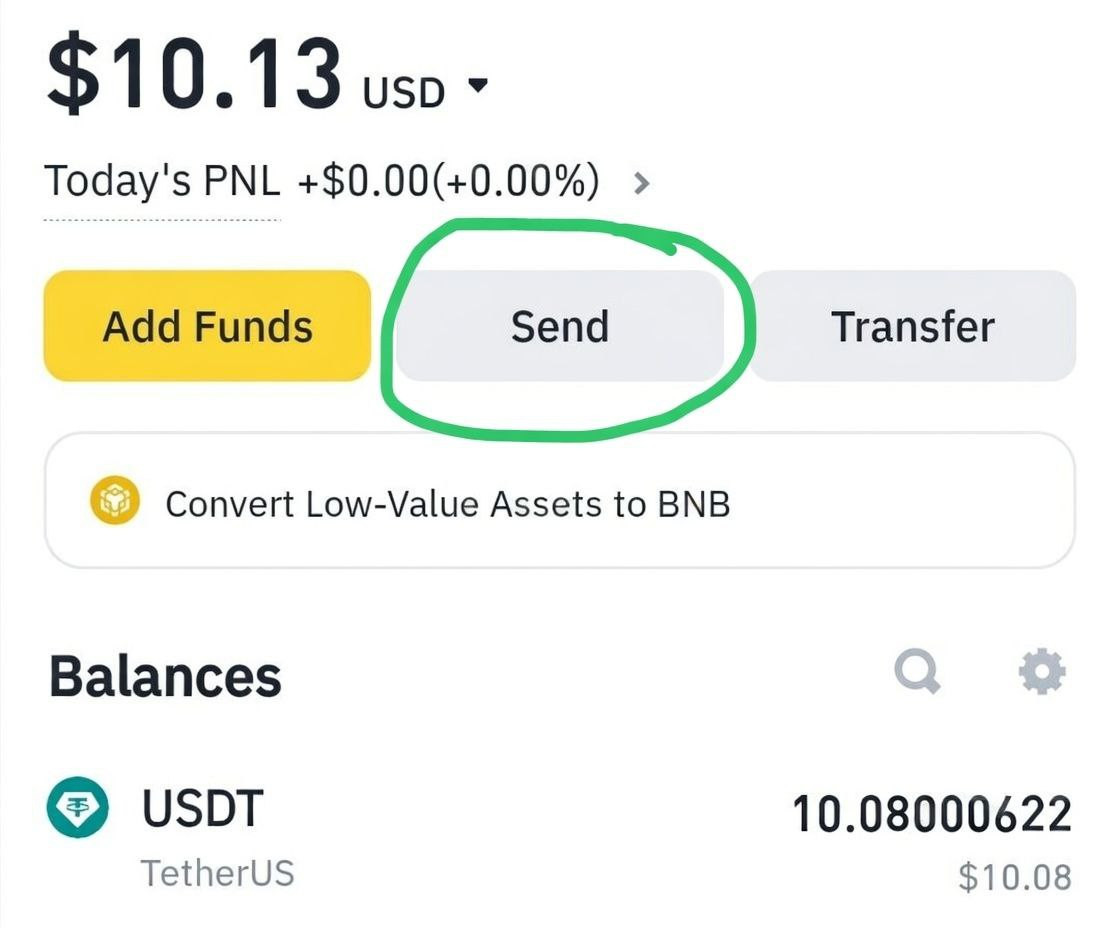Click the 10.08000622 USDT amount
Viewport: 1120px width, 928px height.
pos(932,814)
